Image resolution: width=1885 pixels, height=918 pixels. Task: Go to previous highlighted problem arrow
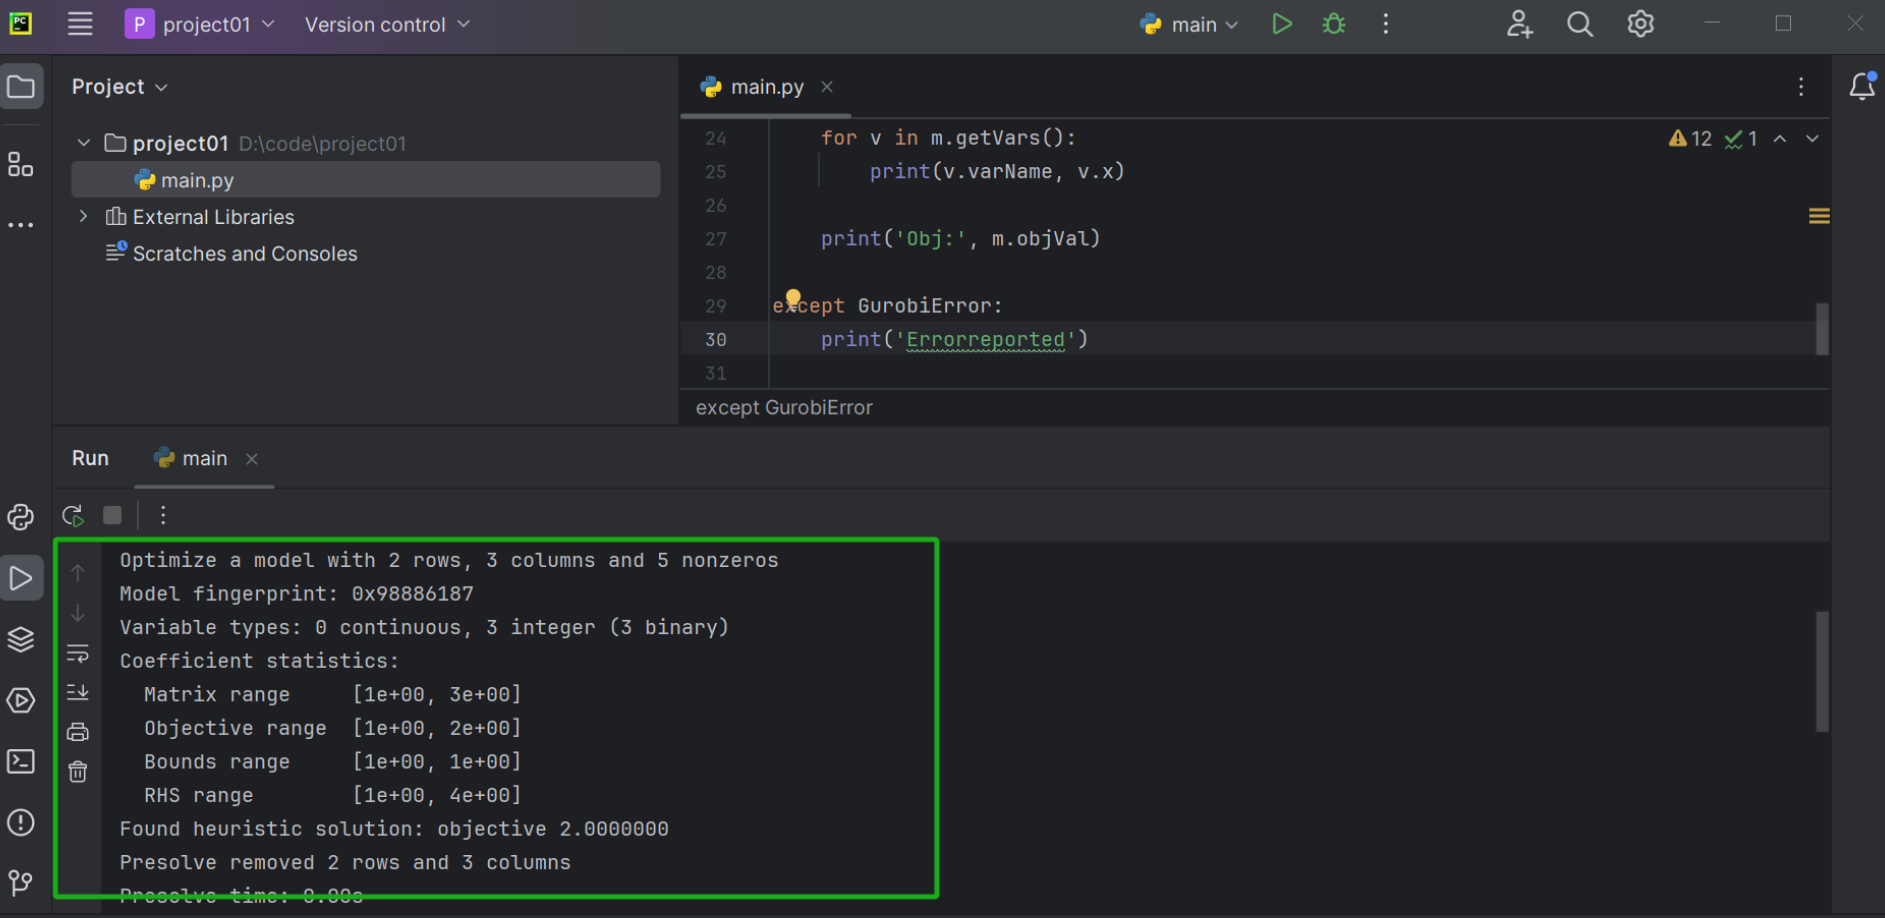click(1780, 139)
